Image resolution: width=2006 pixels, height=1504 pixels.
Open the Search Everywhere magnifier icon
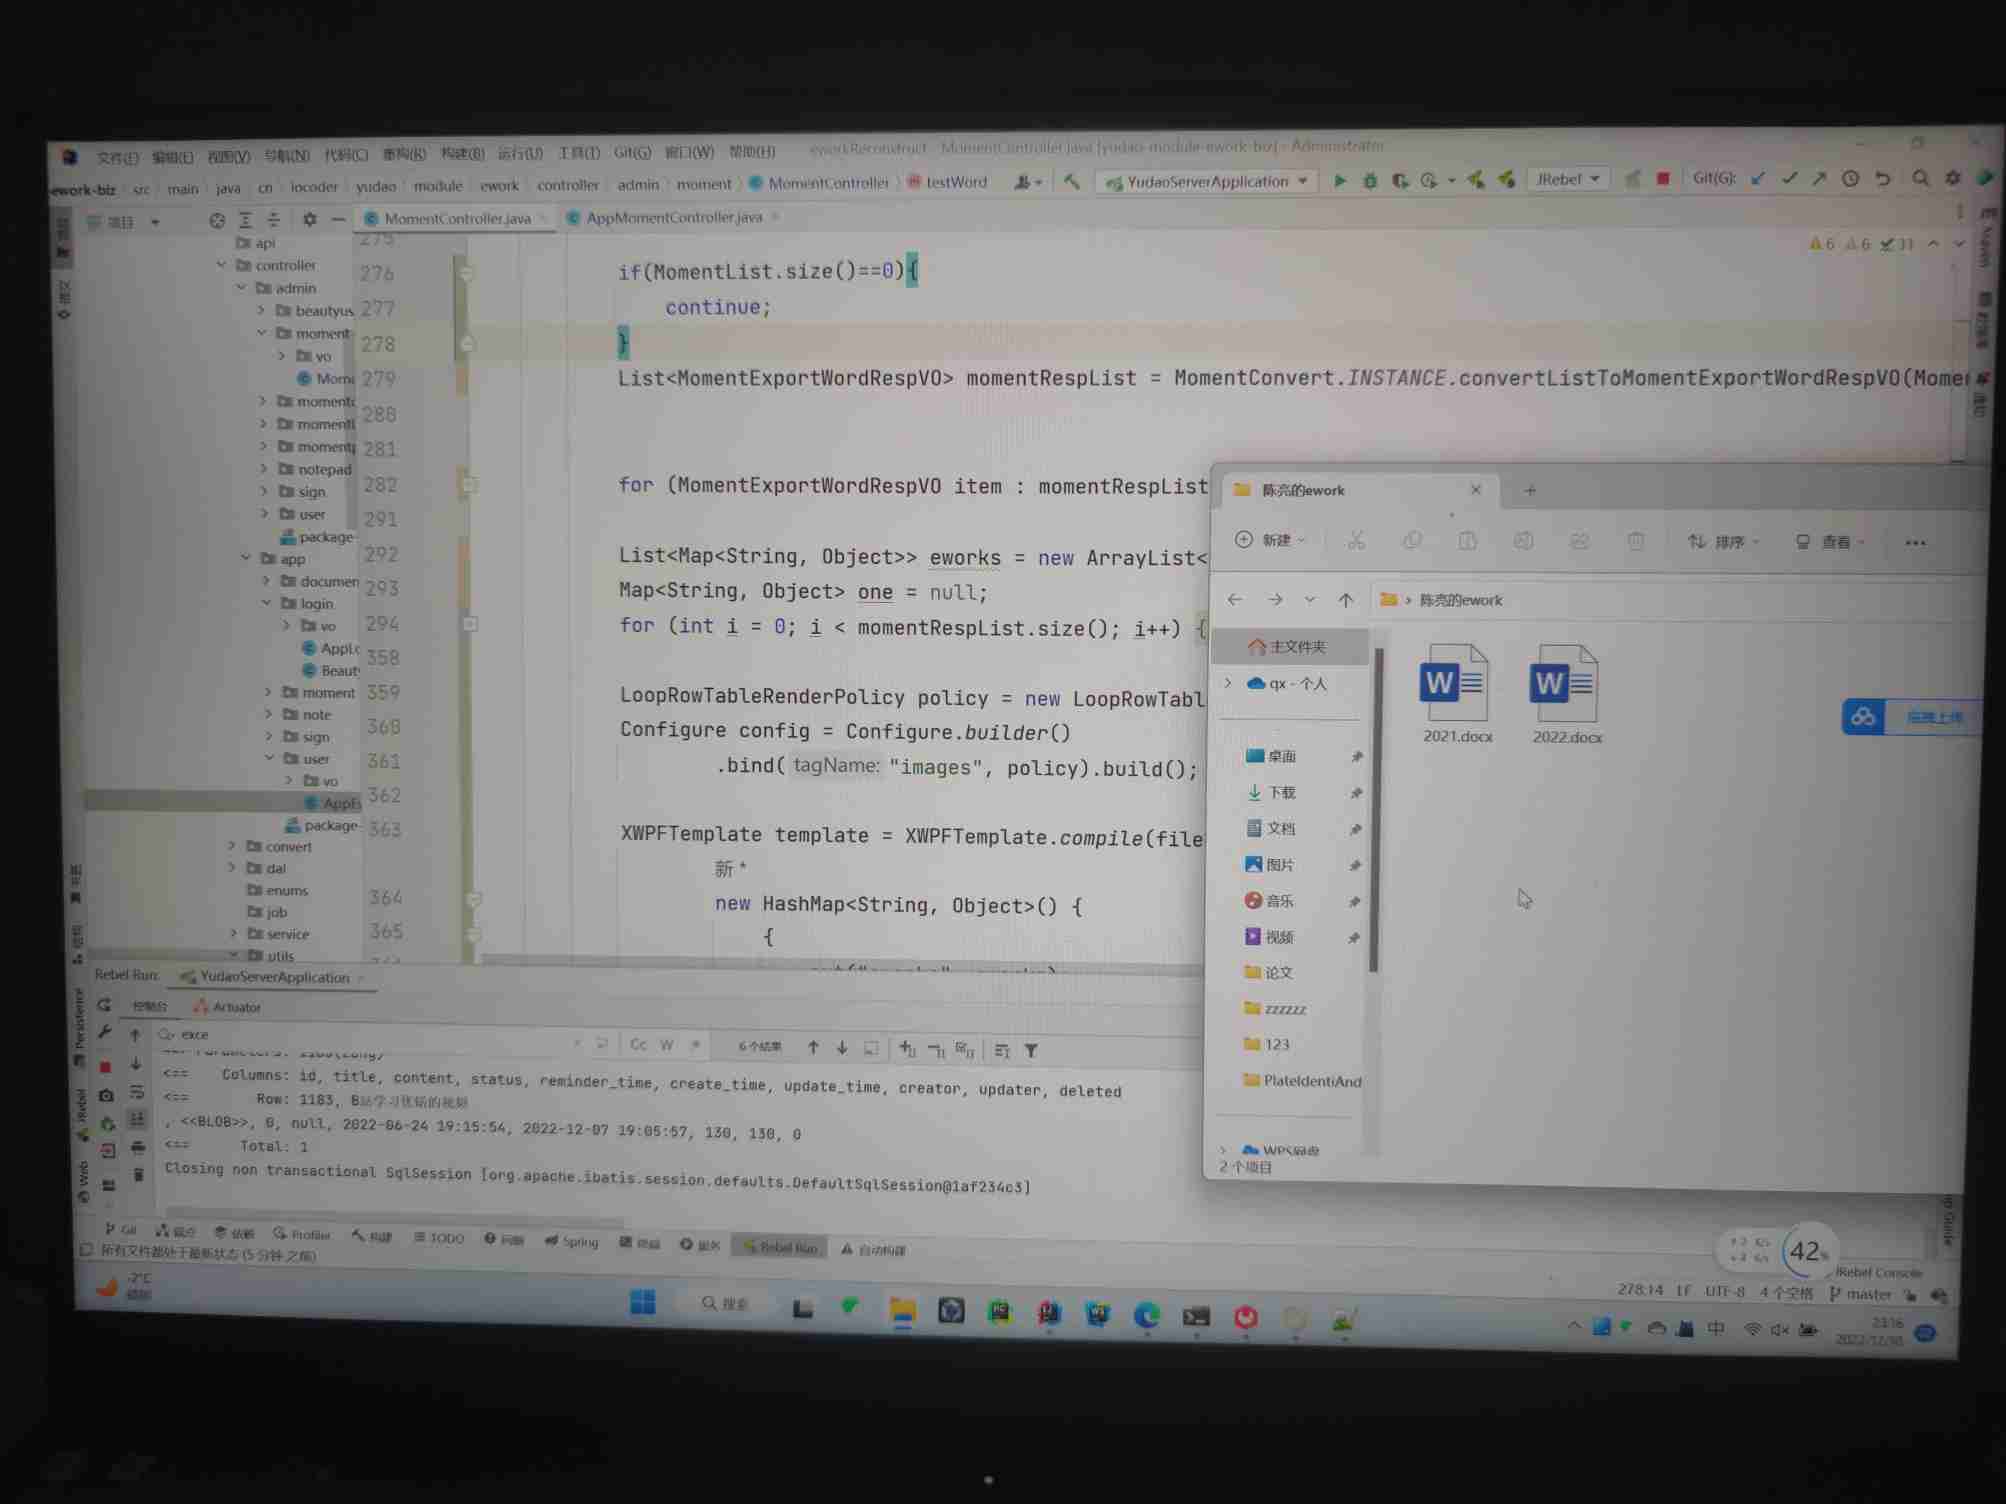[x=1920, y=178]
